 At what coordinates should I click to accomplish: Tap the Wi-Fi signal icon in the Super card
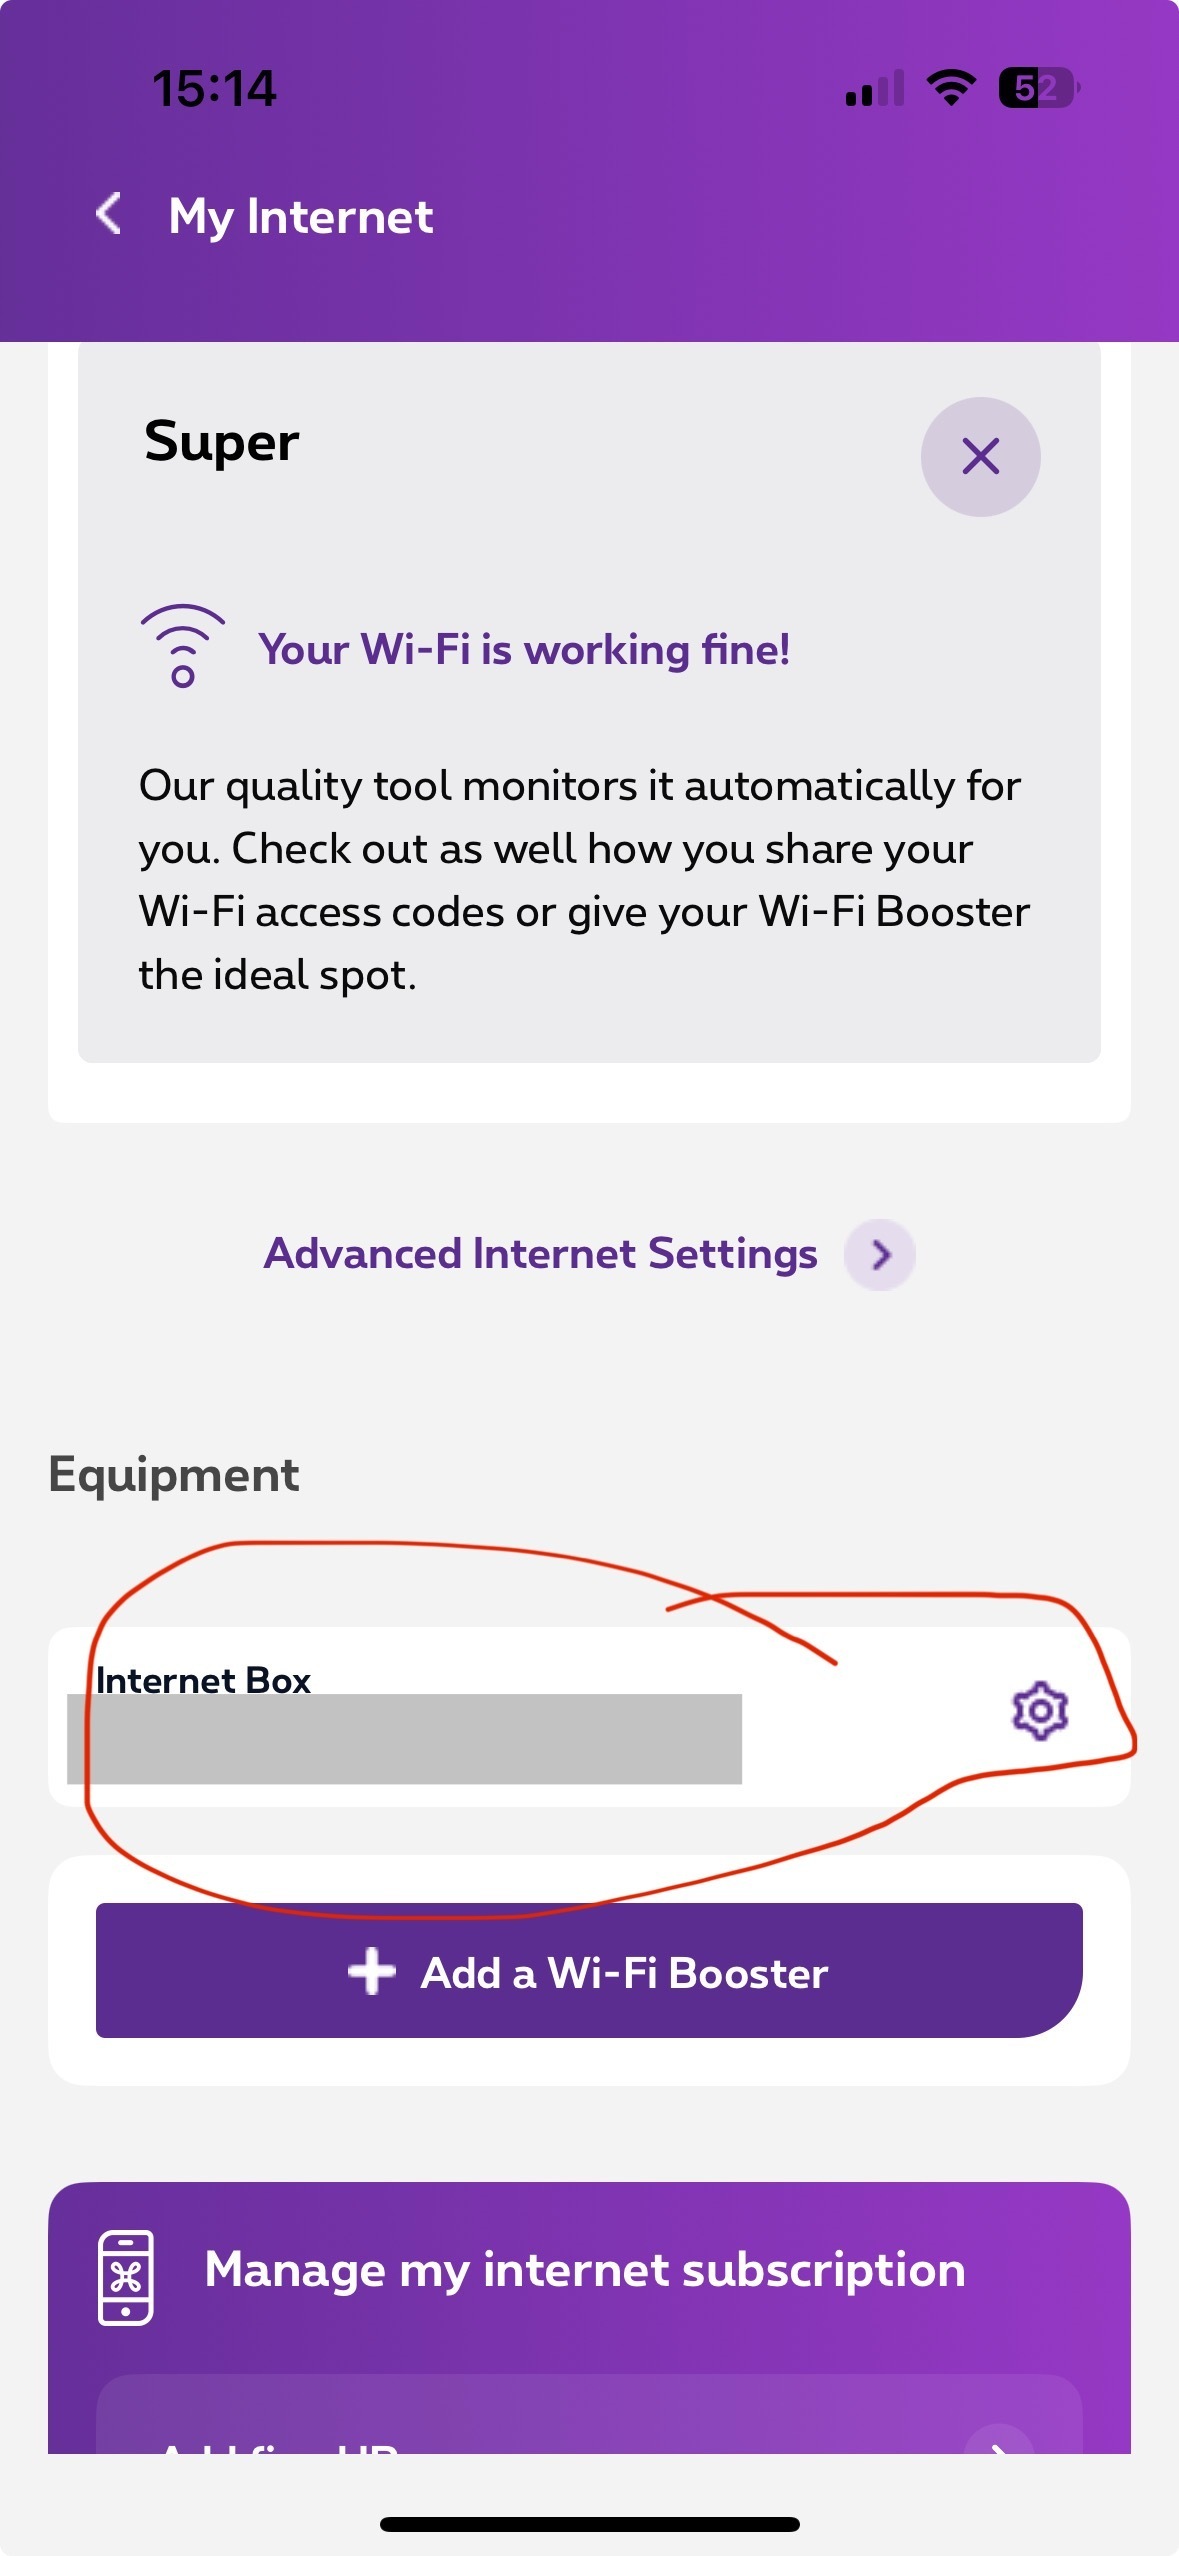pyautogui.click(x=182, y=646)
